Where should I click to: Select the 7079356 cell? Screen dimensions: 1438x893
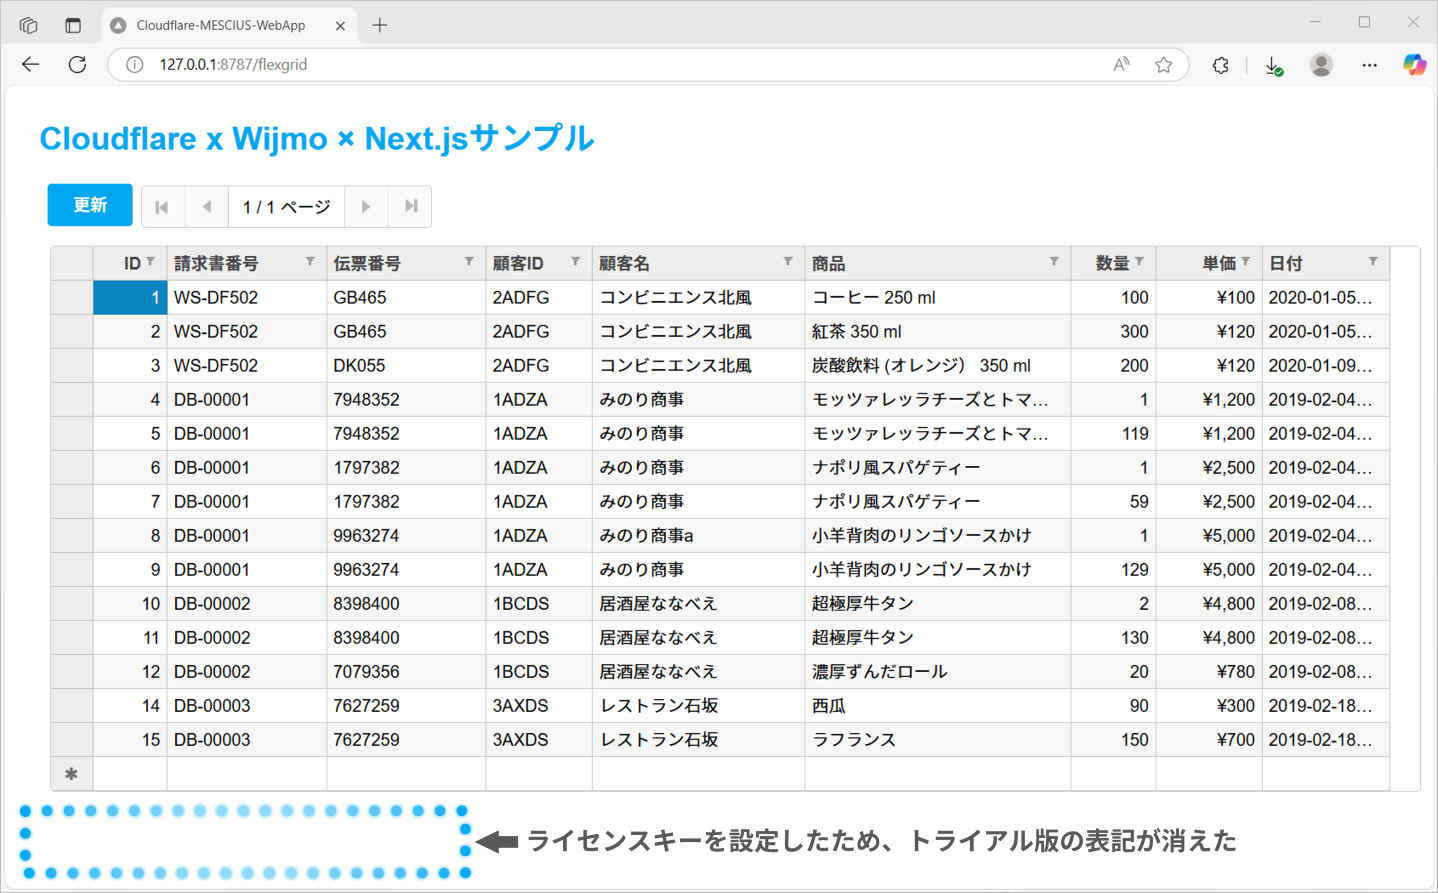click(x=406, y=672)
